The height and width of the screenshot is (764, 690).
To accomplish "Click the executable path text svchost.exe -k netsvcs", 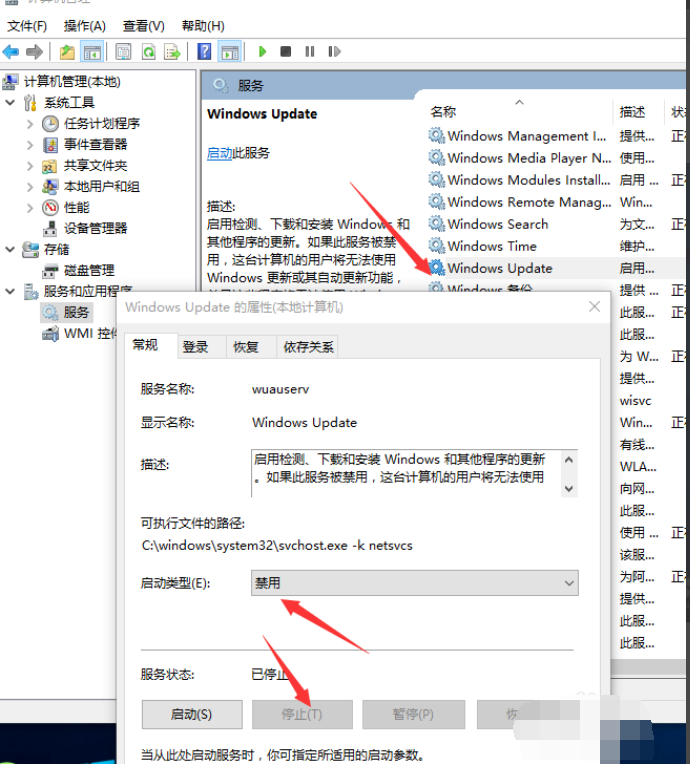I will coord(277,545).
